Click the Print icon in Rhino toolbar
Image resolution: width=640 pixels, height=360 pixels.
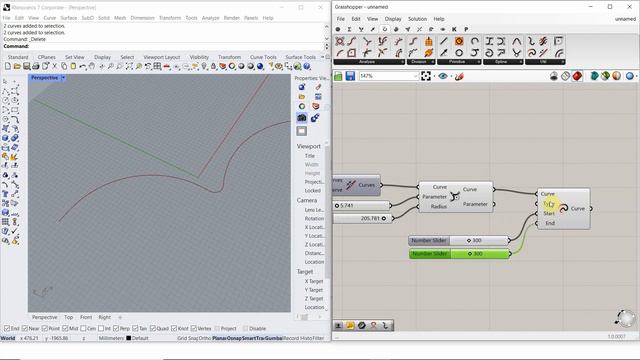(36, 66)
